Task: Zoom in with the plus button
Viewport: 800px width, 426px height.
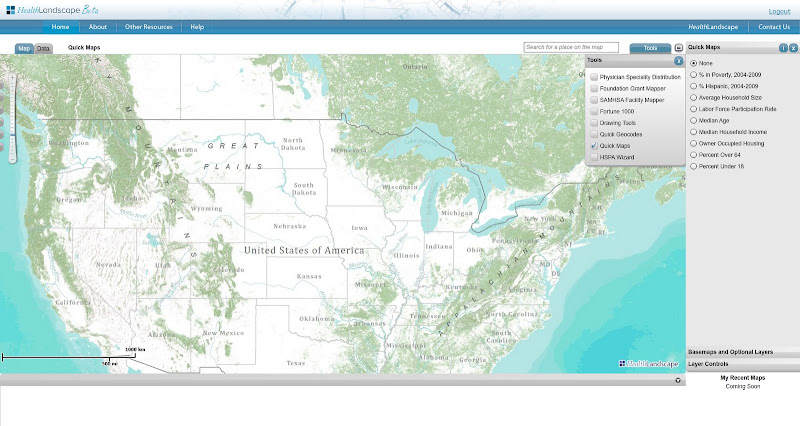Action: tap(12, 78)
